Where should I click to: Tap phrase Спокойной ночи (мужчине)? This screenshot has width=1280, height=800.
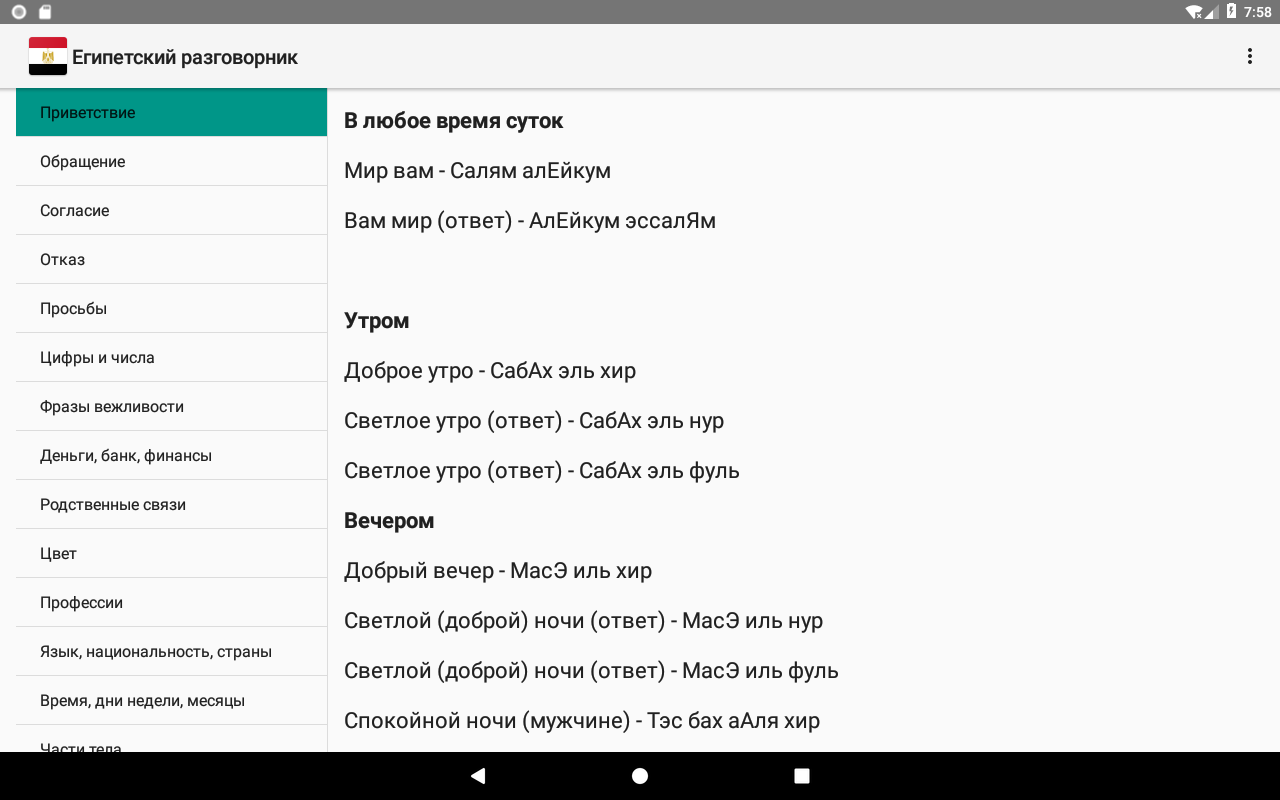(x=582, y=721)
